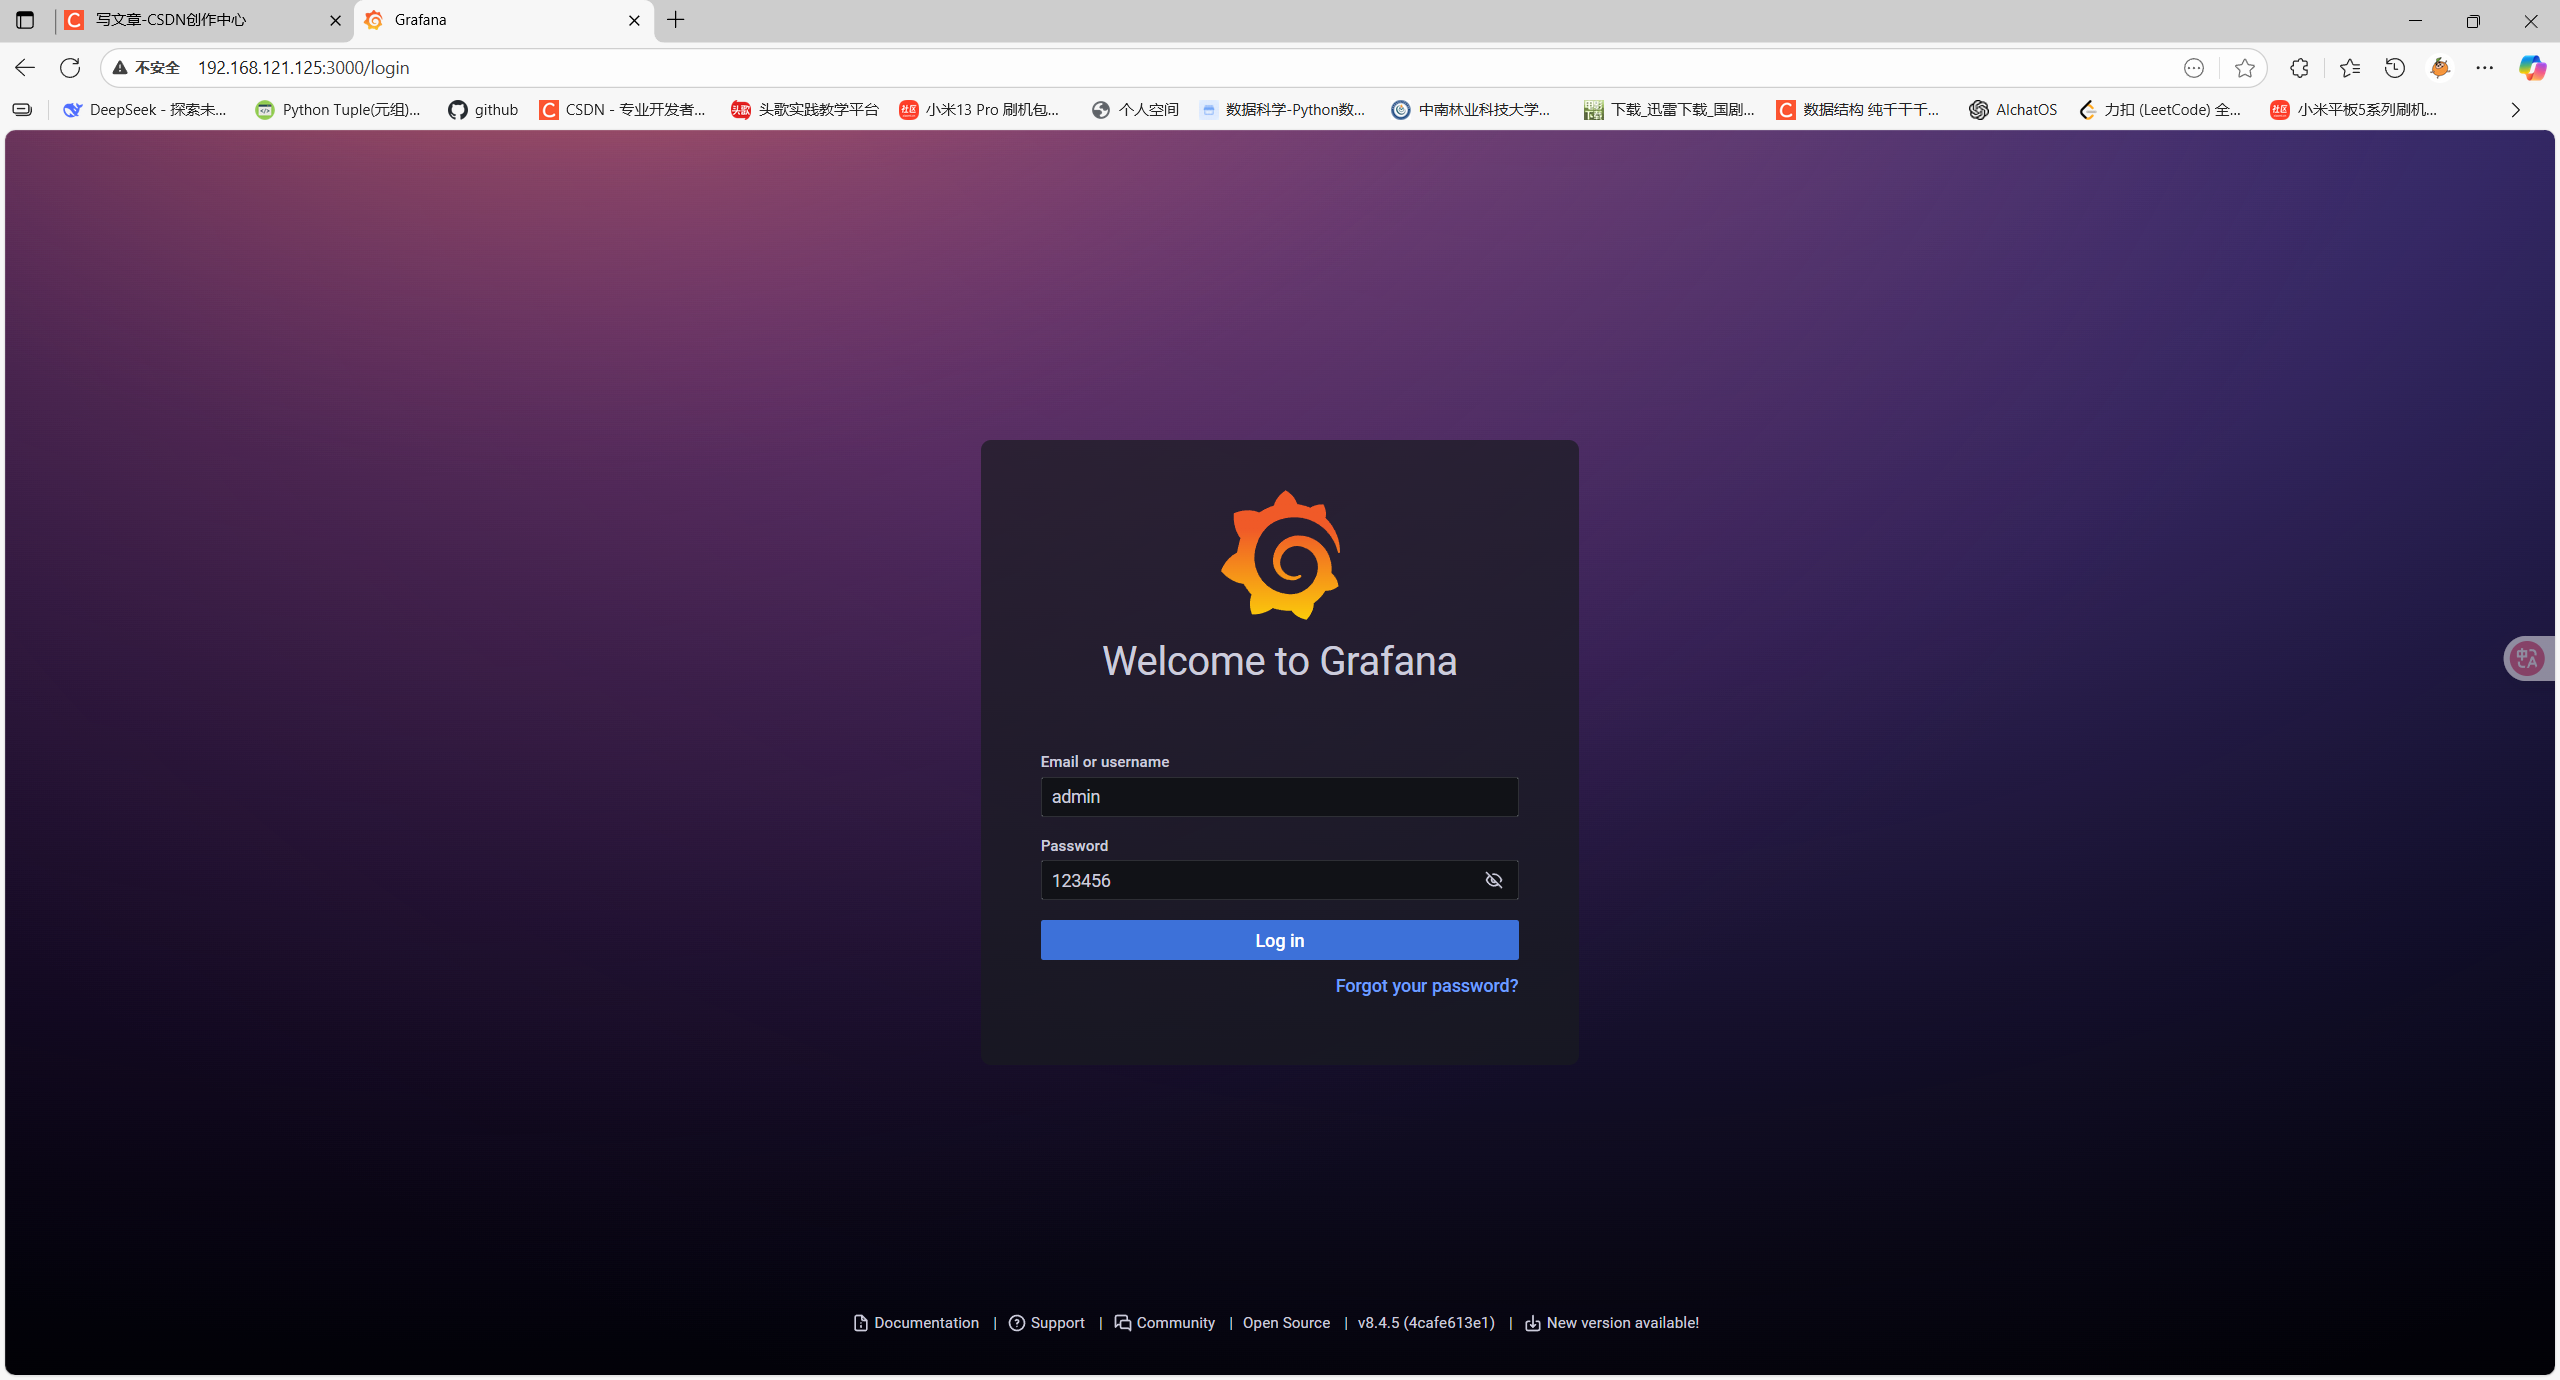
Task: Toggle password visibility eye icon
Action: [1493, 880]
